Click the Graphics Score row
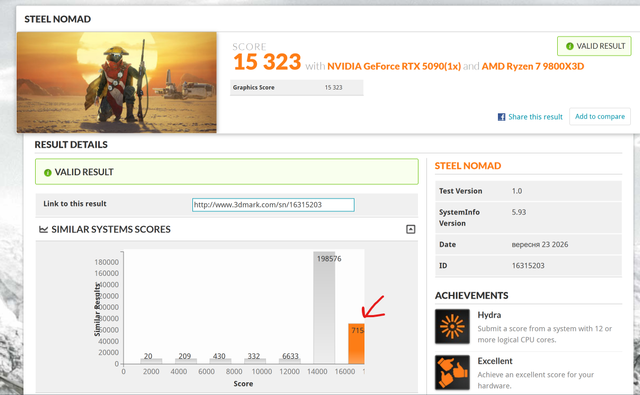Image resolution: width=640 pixels, height=395 pixels. (297, 87)
